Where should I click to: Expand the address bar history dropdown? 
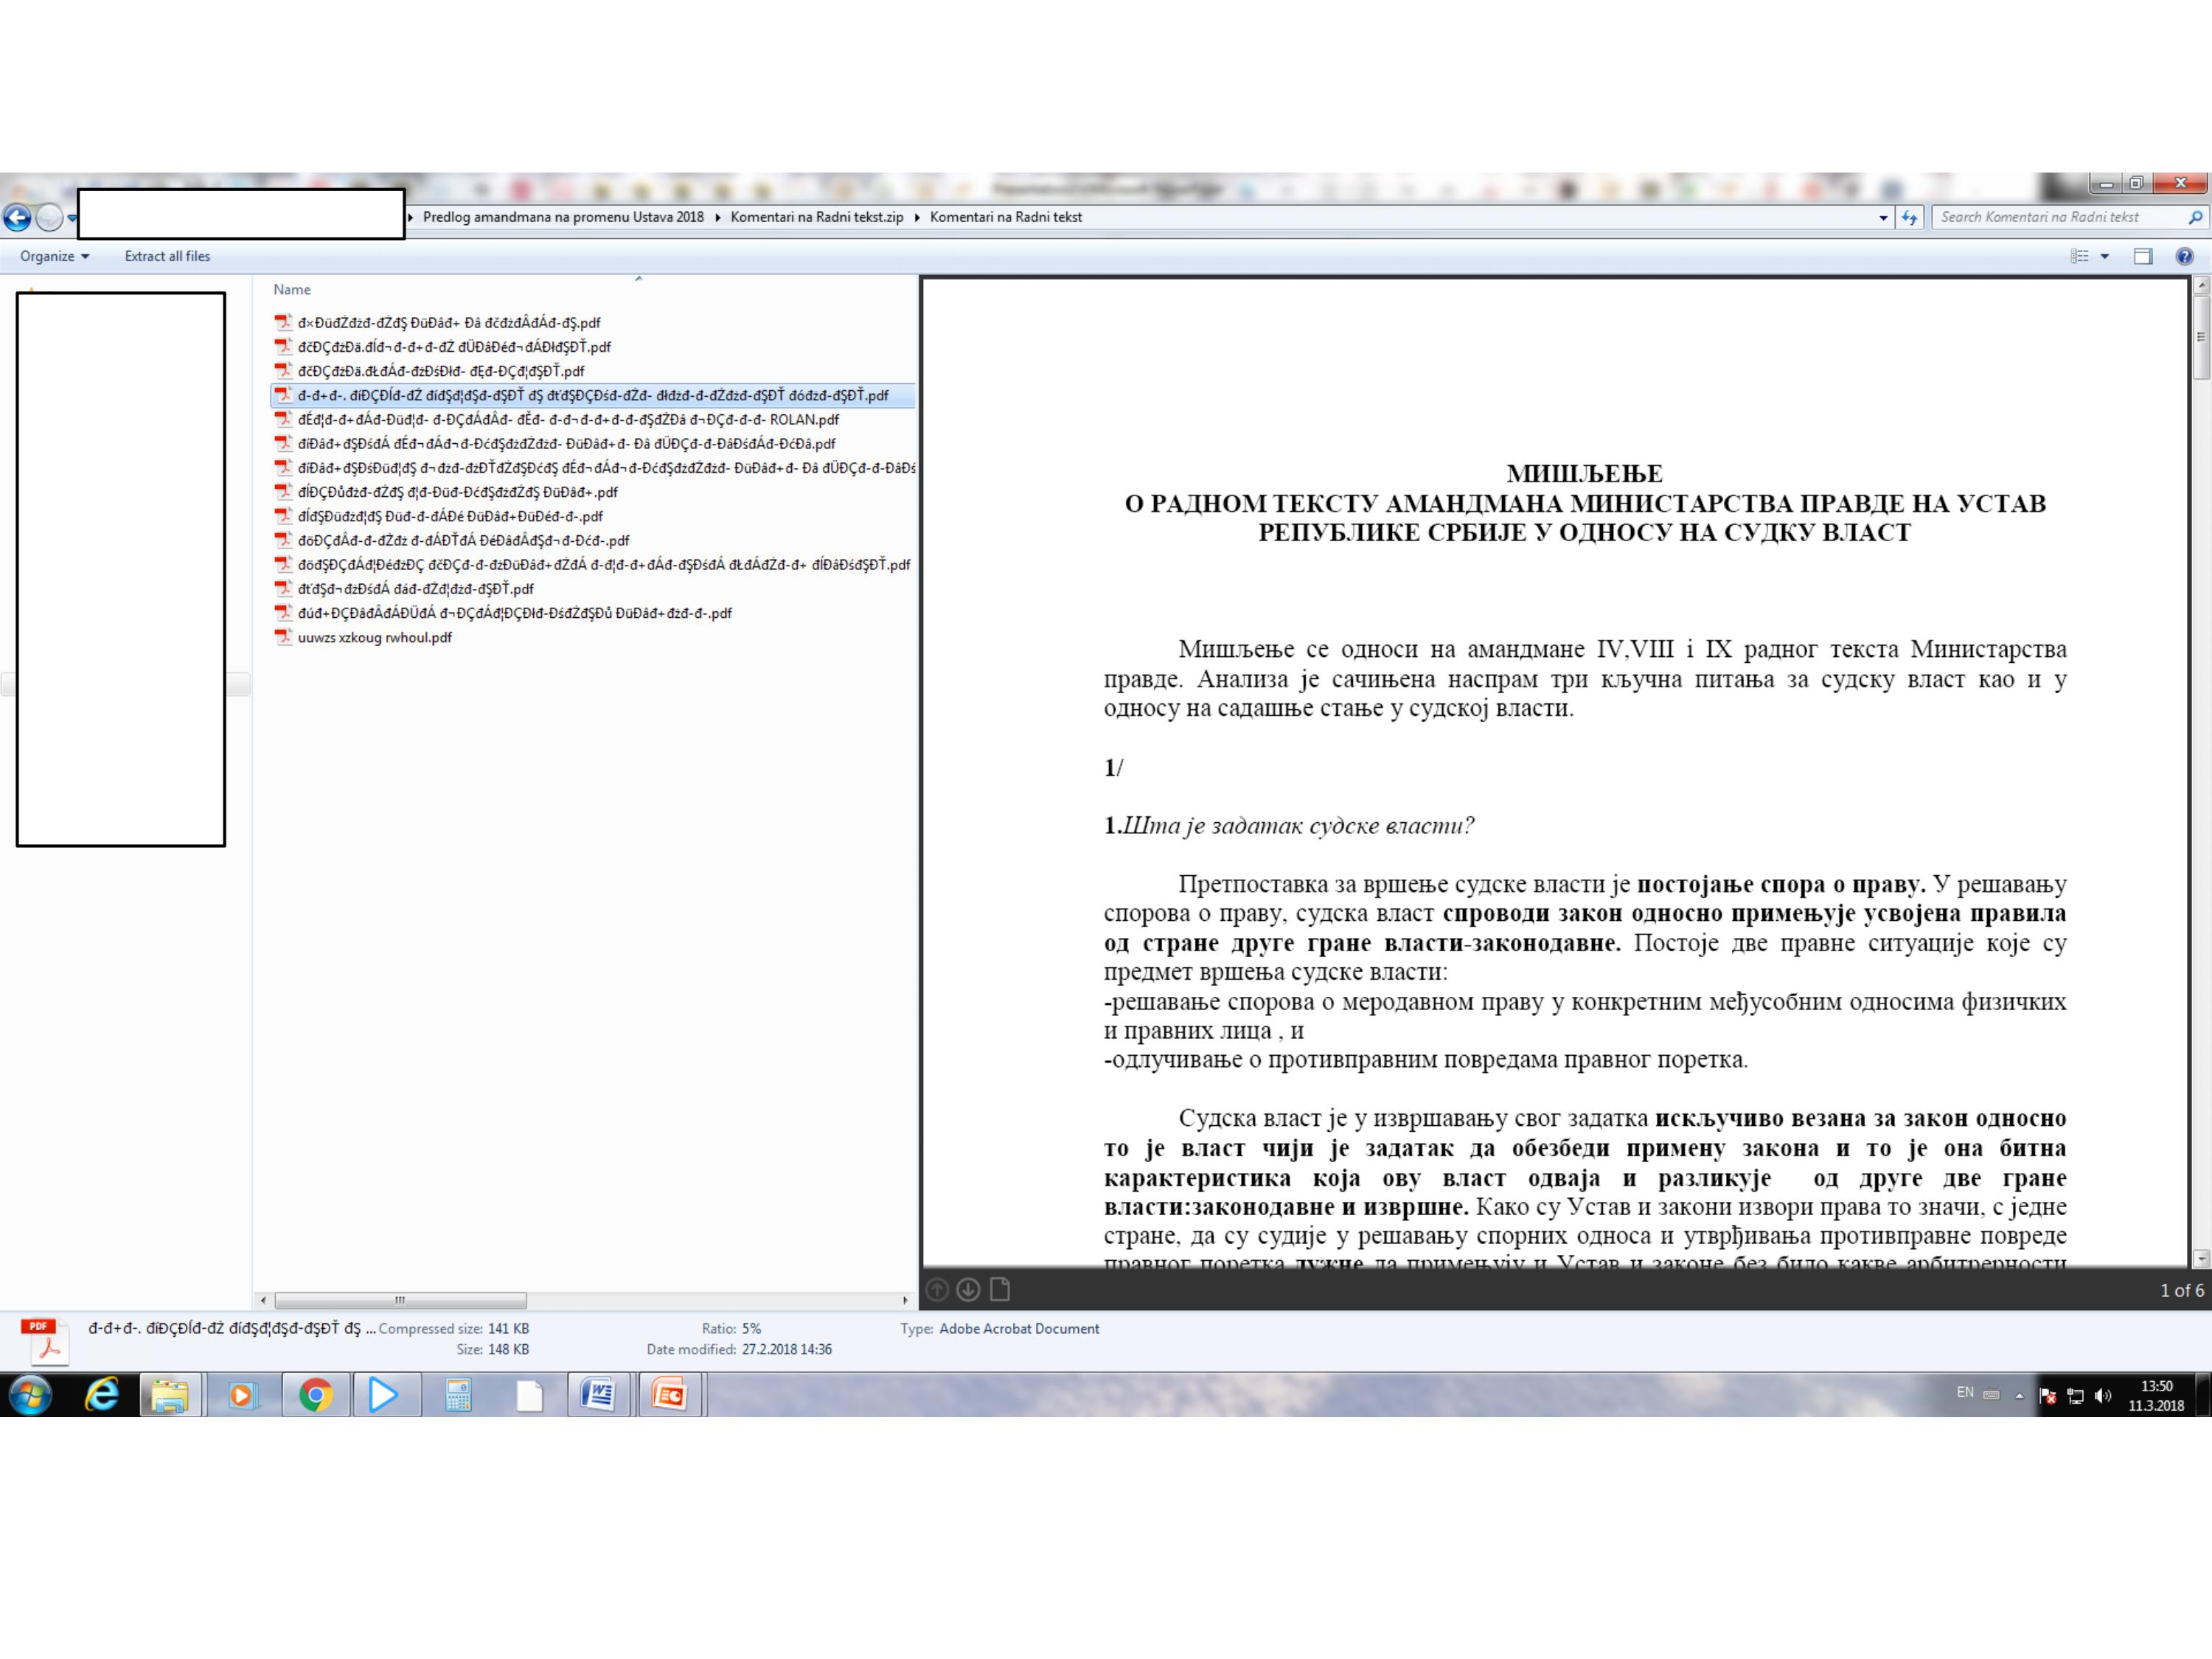(1884, 217)
